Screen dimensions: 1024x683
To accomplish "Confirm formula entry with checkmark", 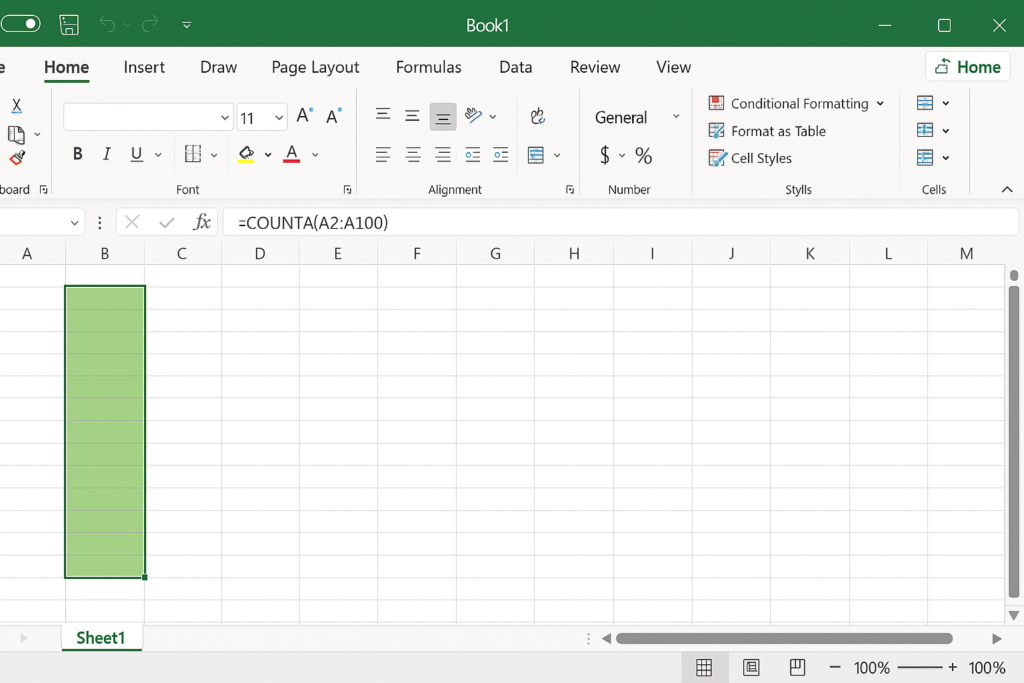I will [167, 223].
